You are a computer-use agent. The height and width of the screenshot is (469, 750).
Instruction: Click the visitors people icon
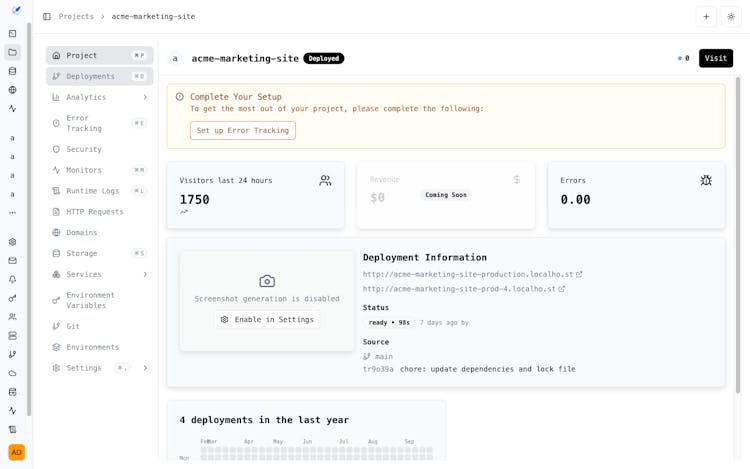coord(325,180)
